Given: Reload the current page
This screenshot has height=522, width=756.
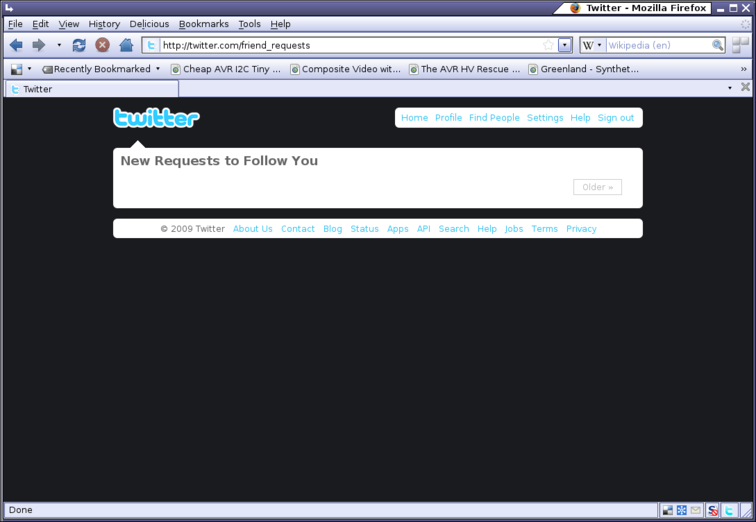Looking at the screenshot, I should point(79,45).
